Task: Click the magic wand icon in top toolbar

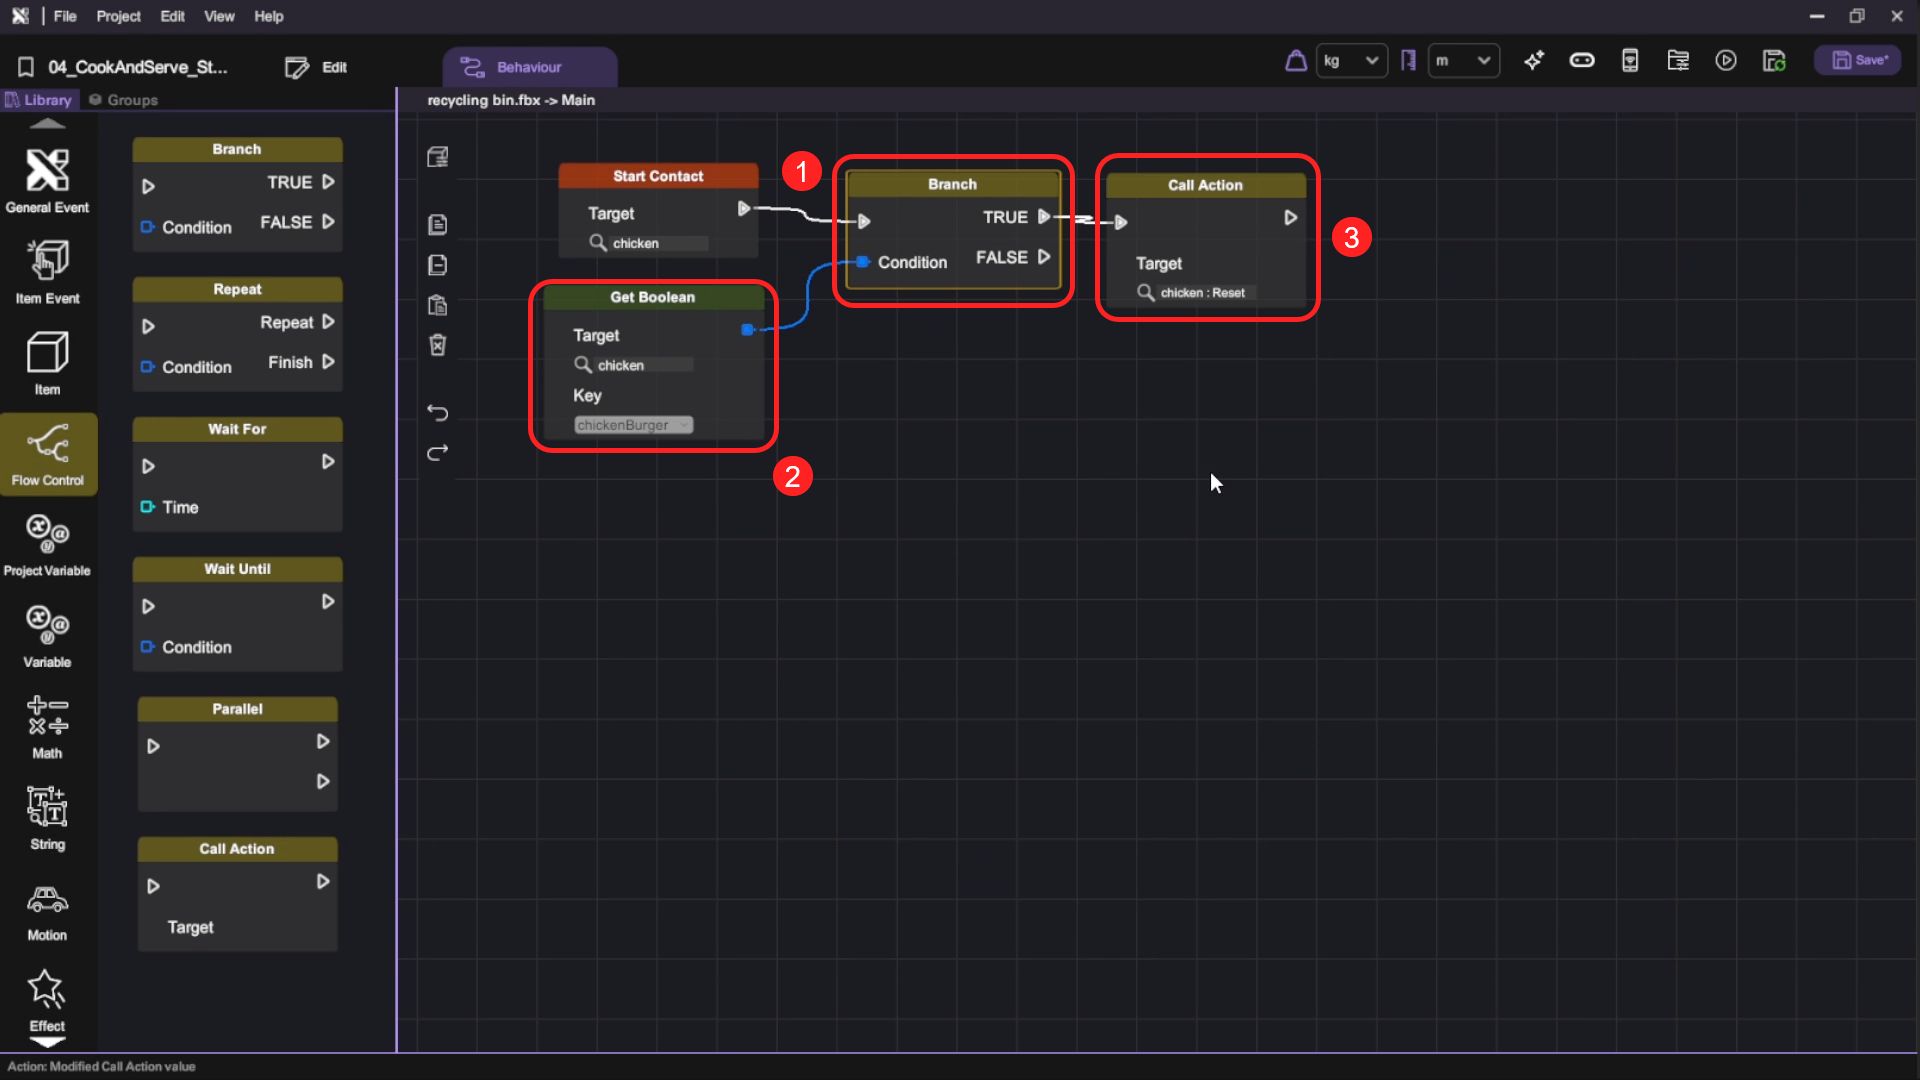Action: click(1533, 61)
